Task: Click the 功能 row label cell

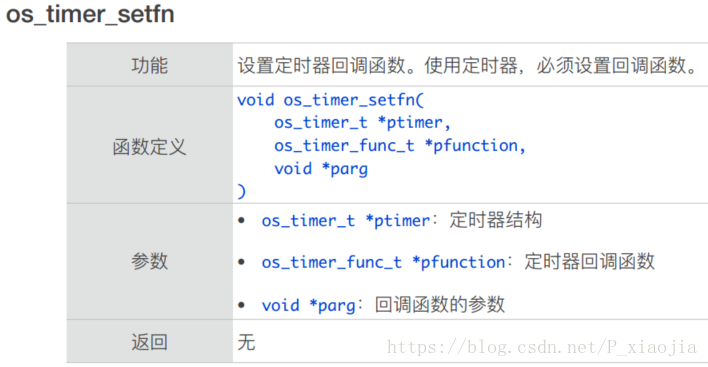Action: (150, 65)
